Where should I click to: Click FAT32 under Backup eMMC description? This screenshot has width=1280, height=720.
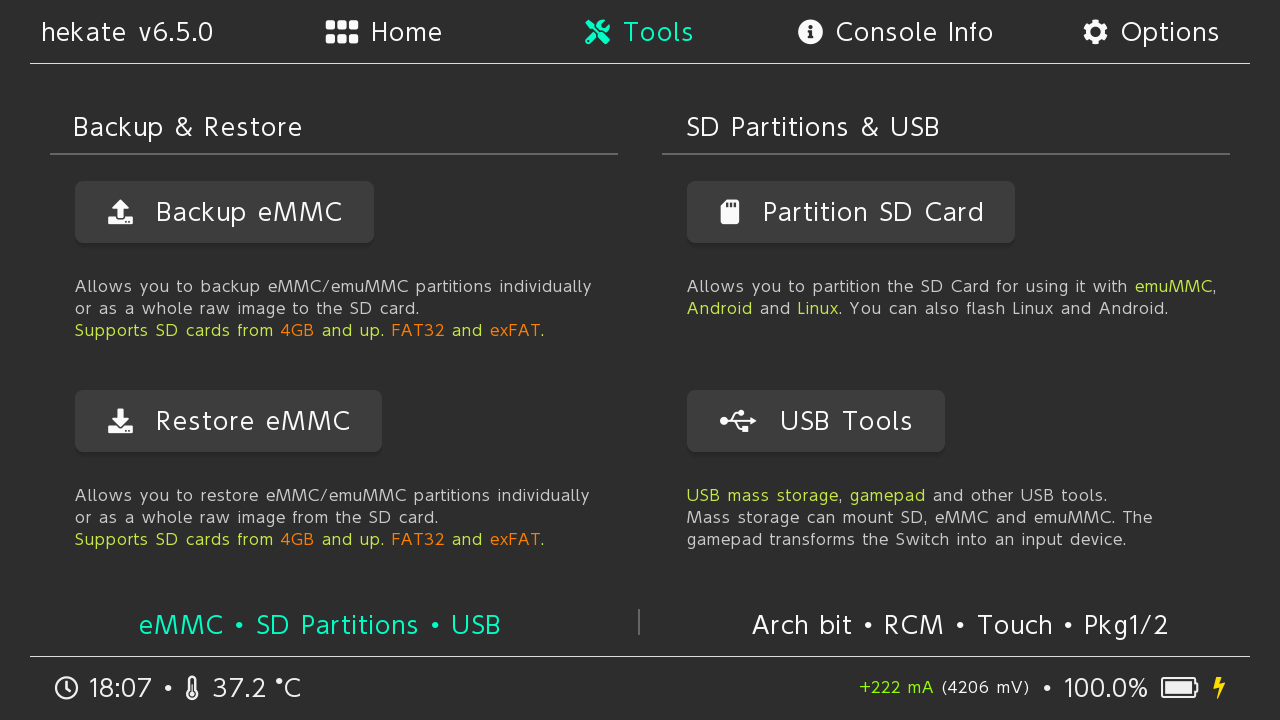click(418, 330)
